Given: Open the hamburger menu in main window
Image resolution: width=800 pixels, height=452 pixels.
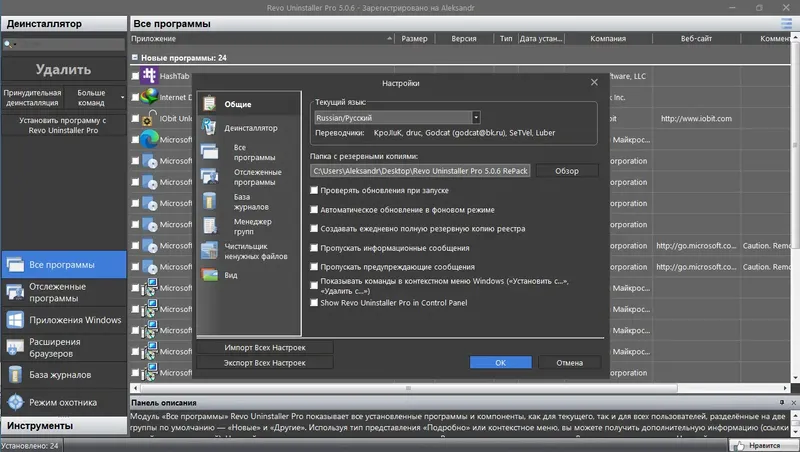Looking at the screenshot, I should 786,23.
